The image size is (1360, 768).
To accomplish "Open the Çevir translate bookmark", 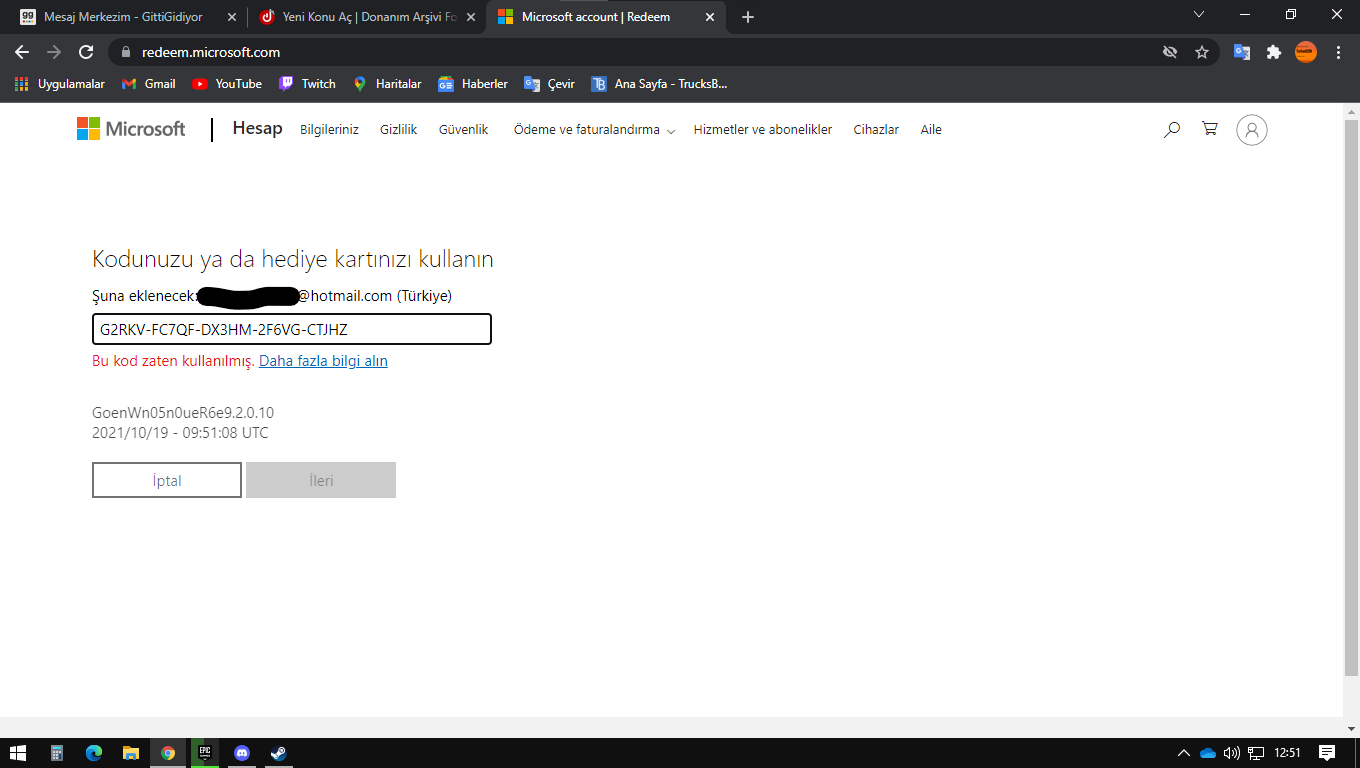I will tap(550, 84).
